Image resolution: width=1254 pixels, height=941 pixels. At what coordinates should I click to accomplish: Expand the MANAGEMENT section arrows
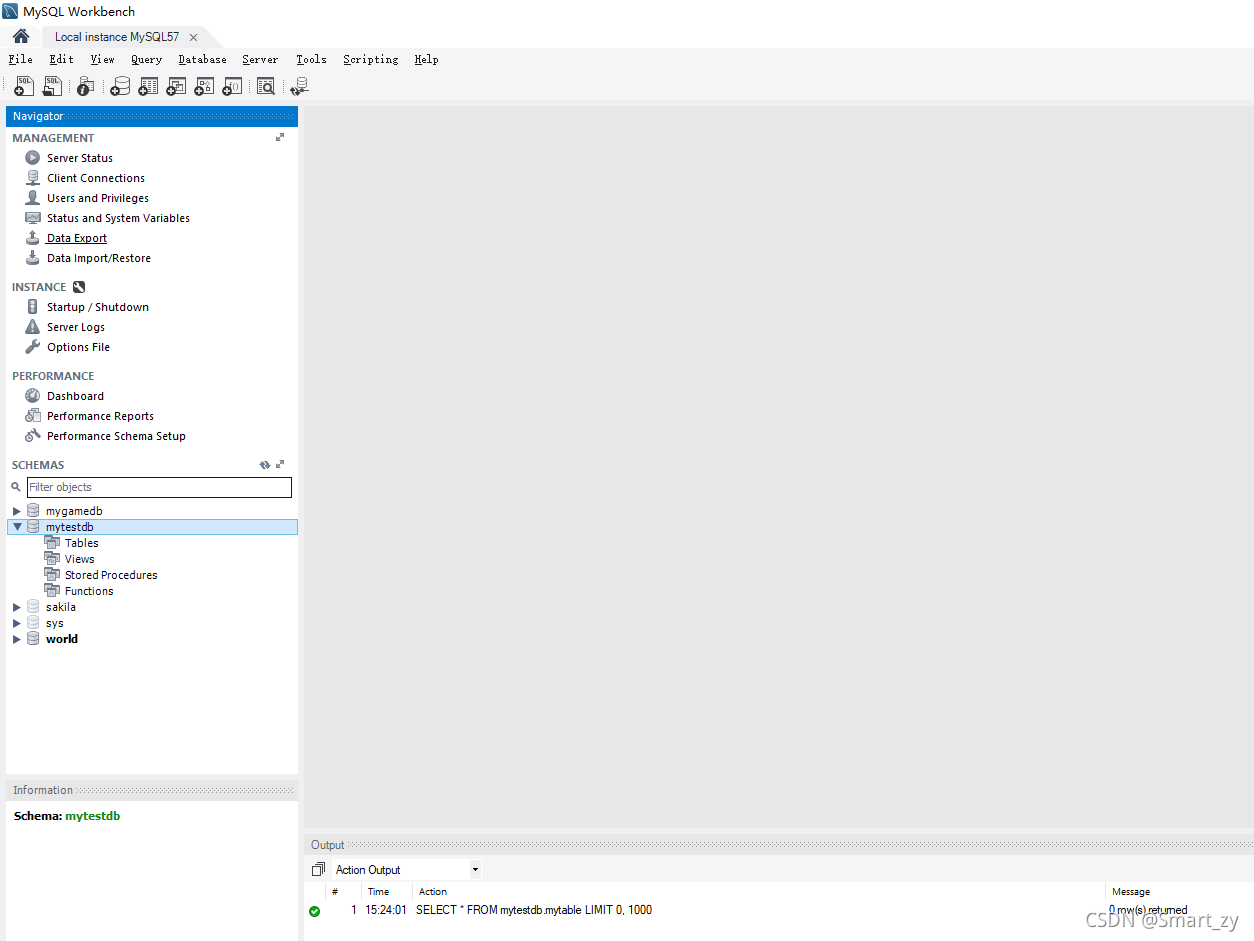pyautogui.click(x=280, y=138)
